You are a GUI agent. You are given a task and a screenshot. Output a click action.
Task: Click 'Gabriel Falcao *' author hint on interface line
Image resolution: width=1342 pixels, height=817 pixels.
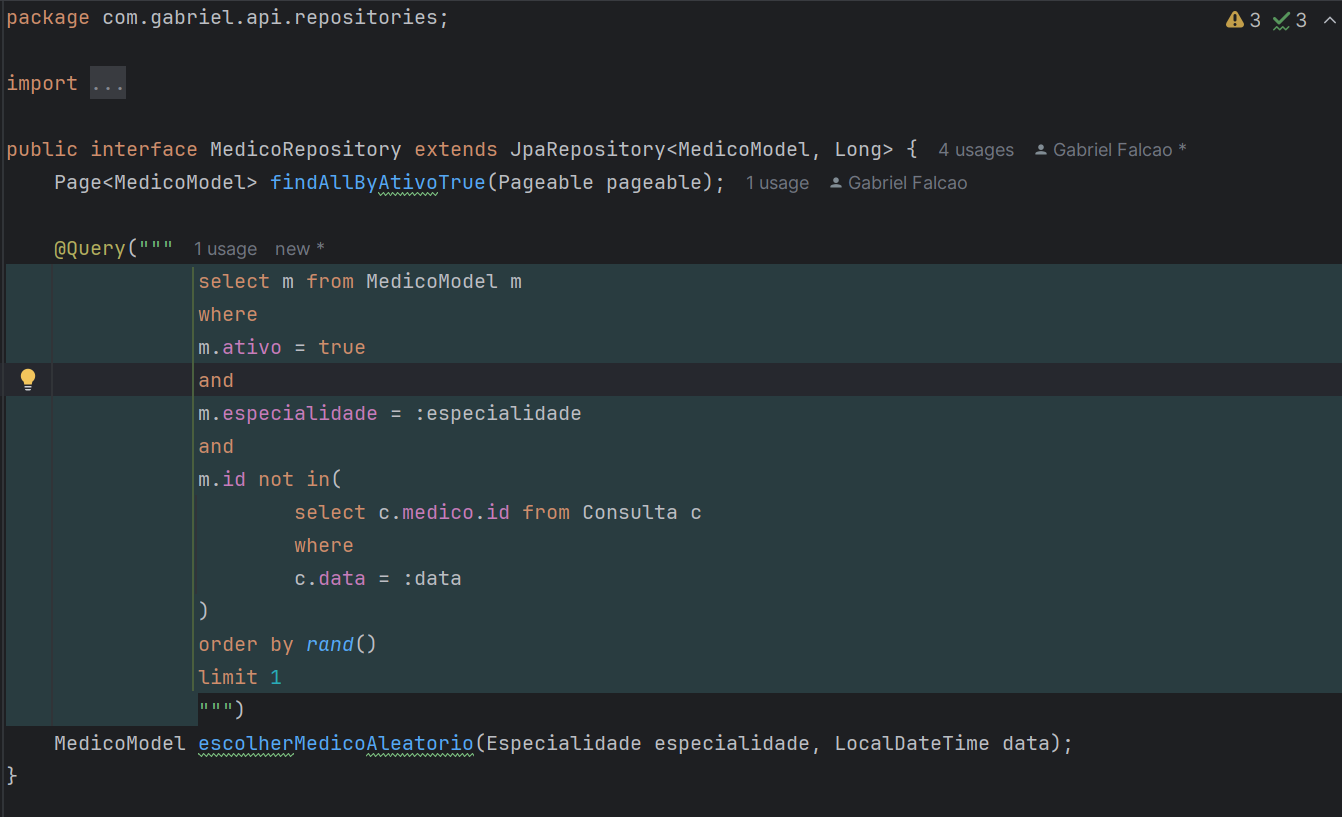[1111, 150]
